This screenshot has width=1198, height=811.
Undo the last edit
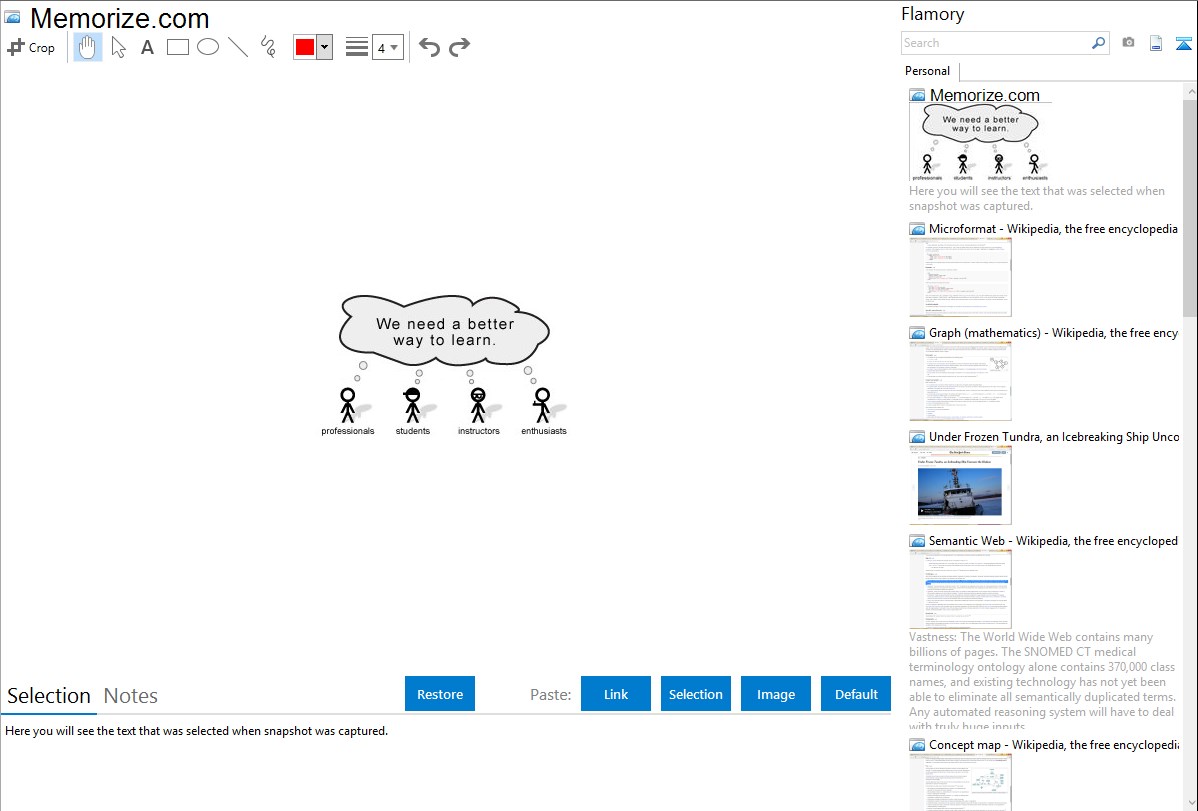[x=429, y=47]
